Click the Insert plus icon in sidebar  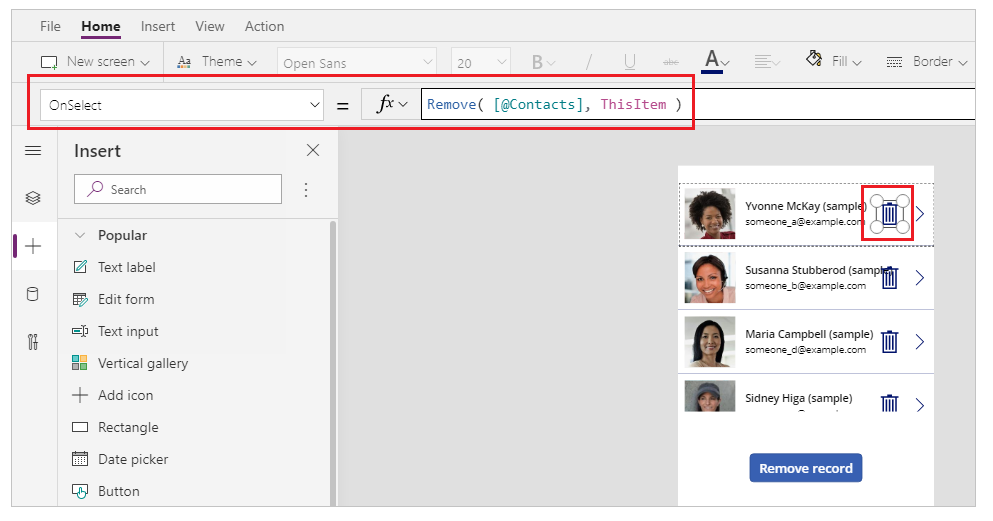point(33,246)
